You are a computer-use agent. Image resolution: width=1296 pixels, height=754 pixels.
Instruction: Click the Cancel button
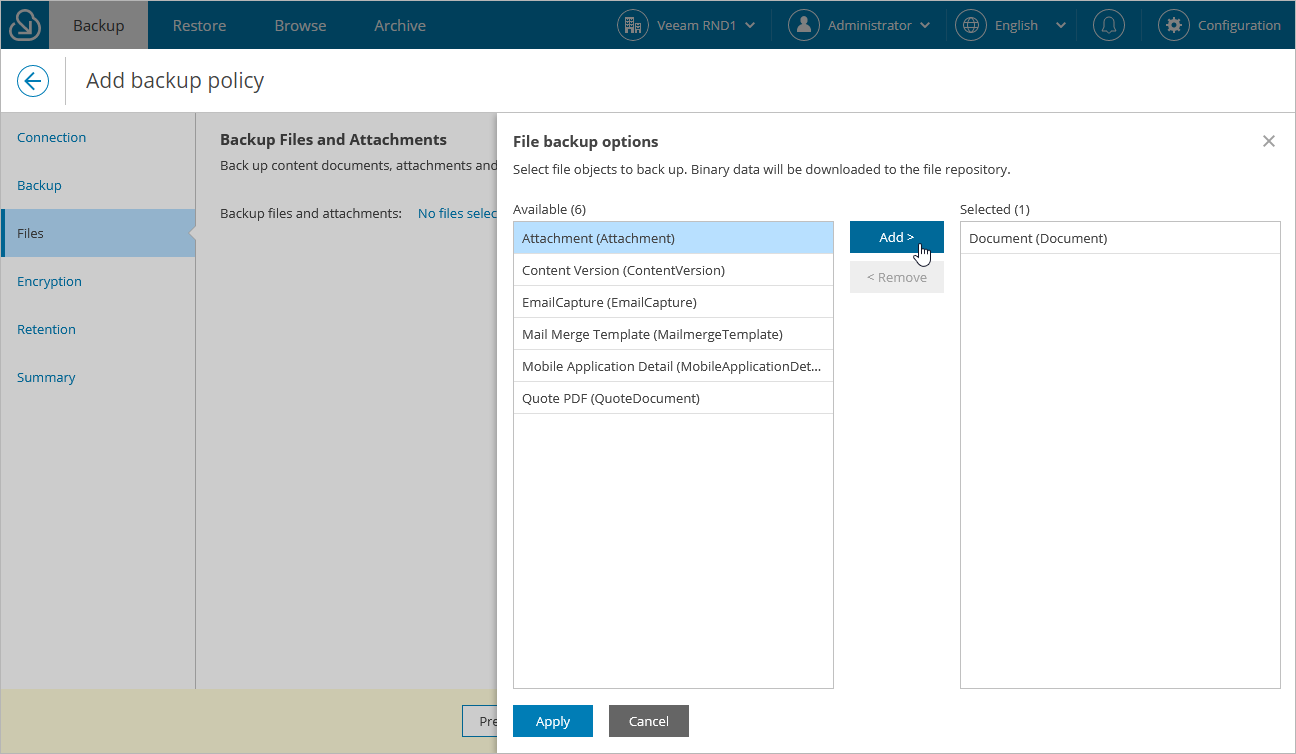point(648,721)
